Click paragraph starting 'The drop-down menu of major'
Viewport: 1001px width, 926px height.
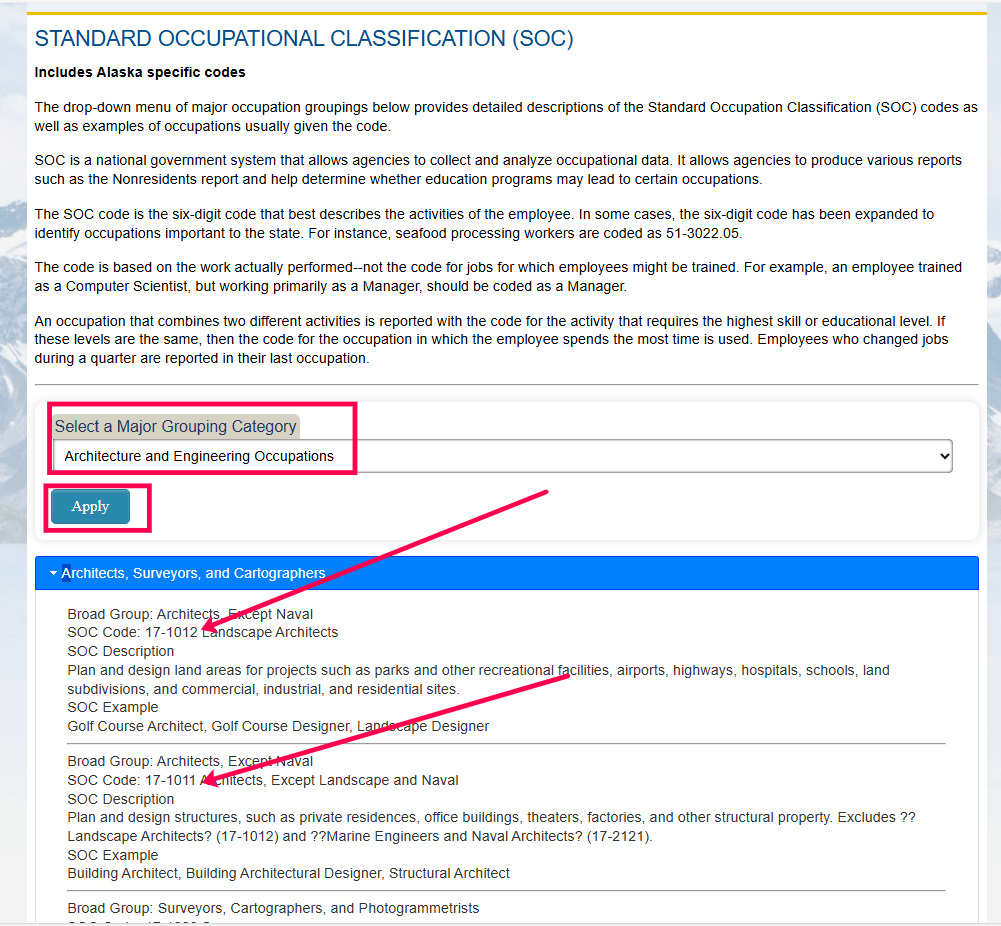point(506,117)
